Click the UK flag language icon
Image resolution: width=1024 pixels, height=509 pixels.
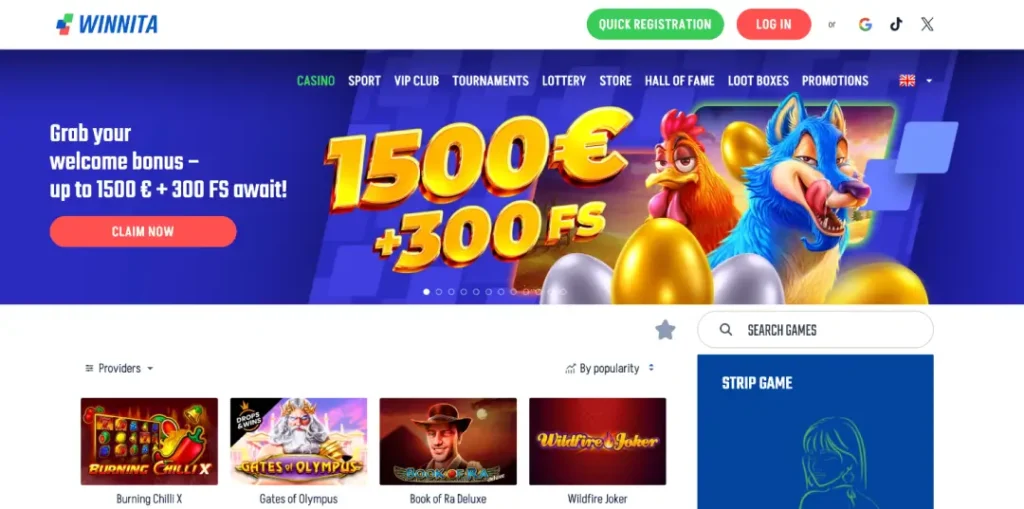click(907, 80)
